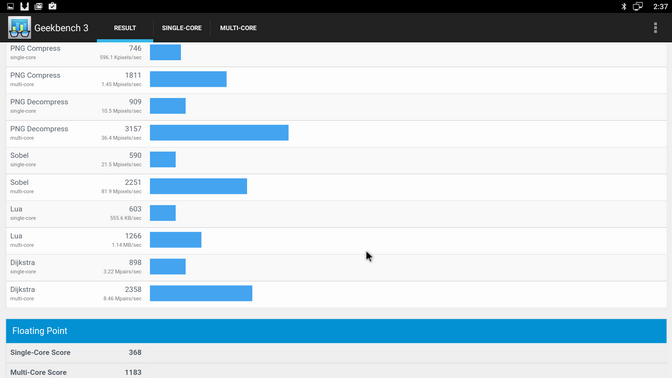Click the Sobel multi-core bar
The image size is (672, 378).
[x=198, y=186]
